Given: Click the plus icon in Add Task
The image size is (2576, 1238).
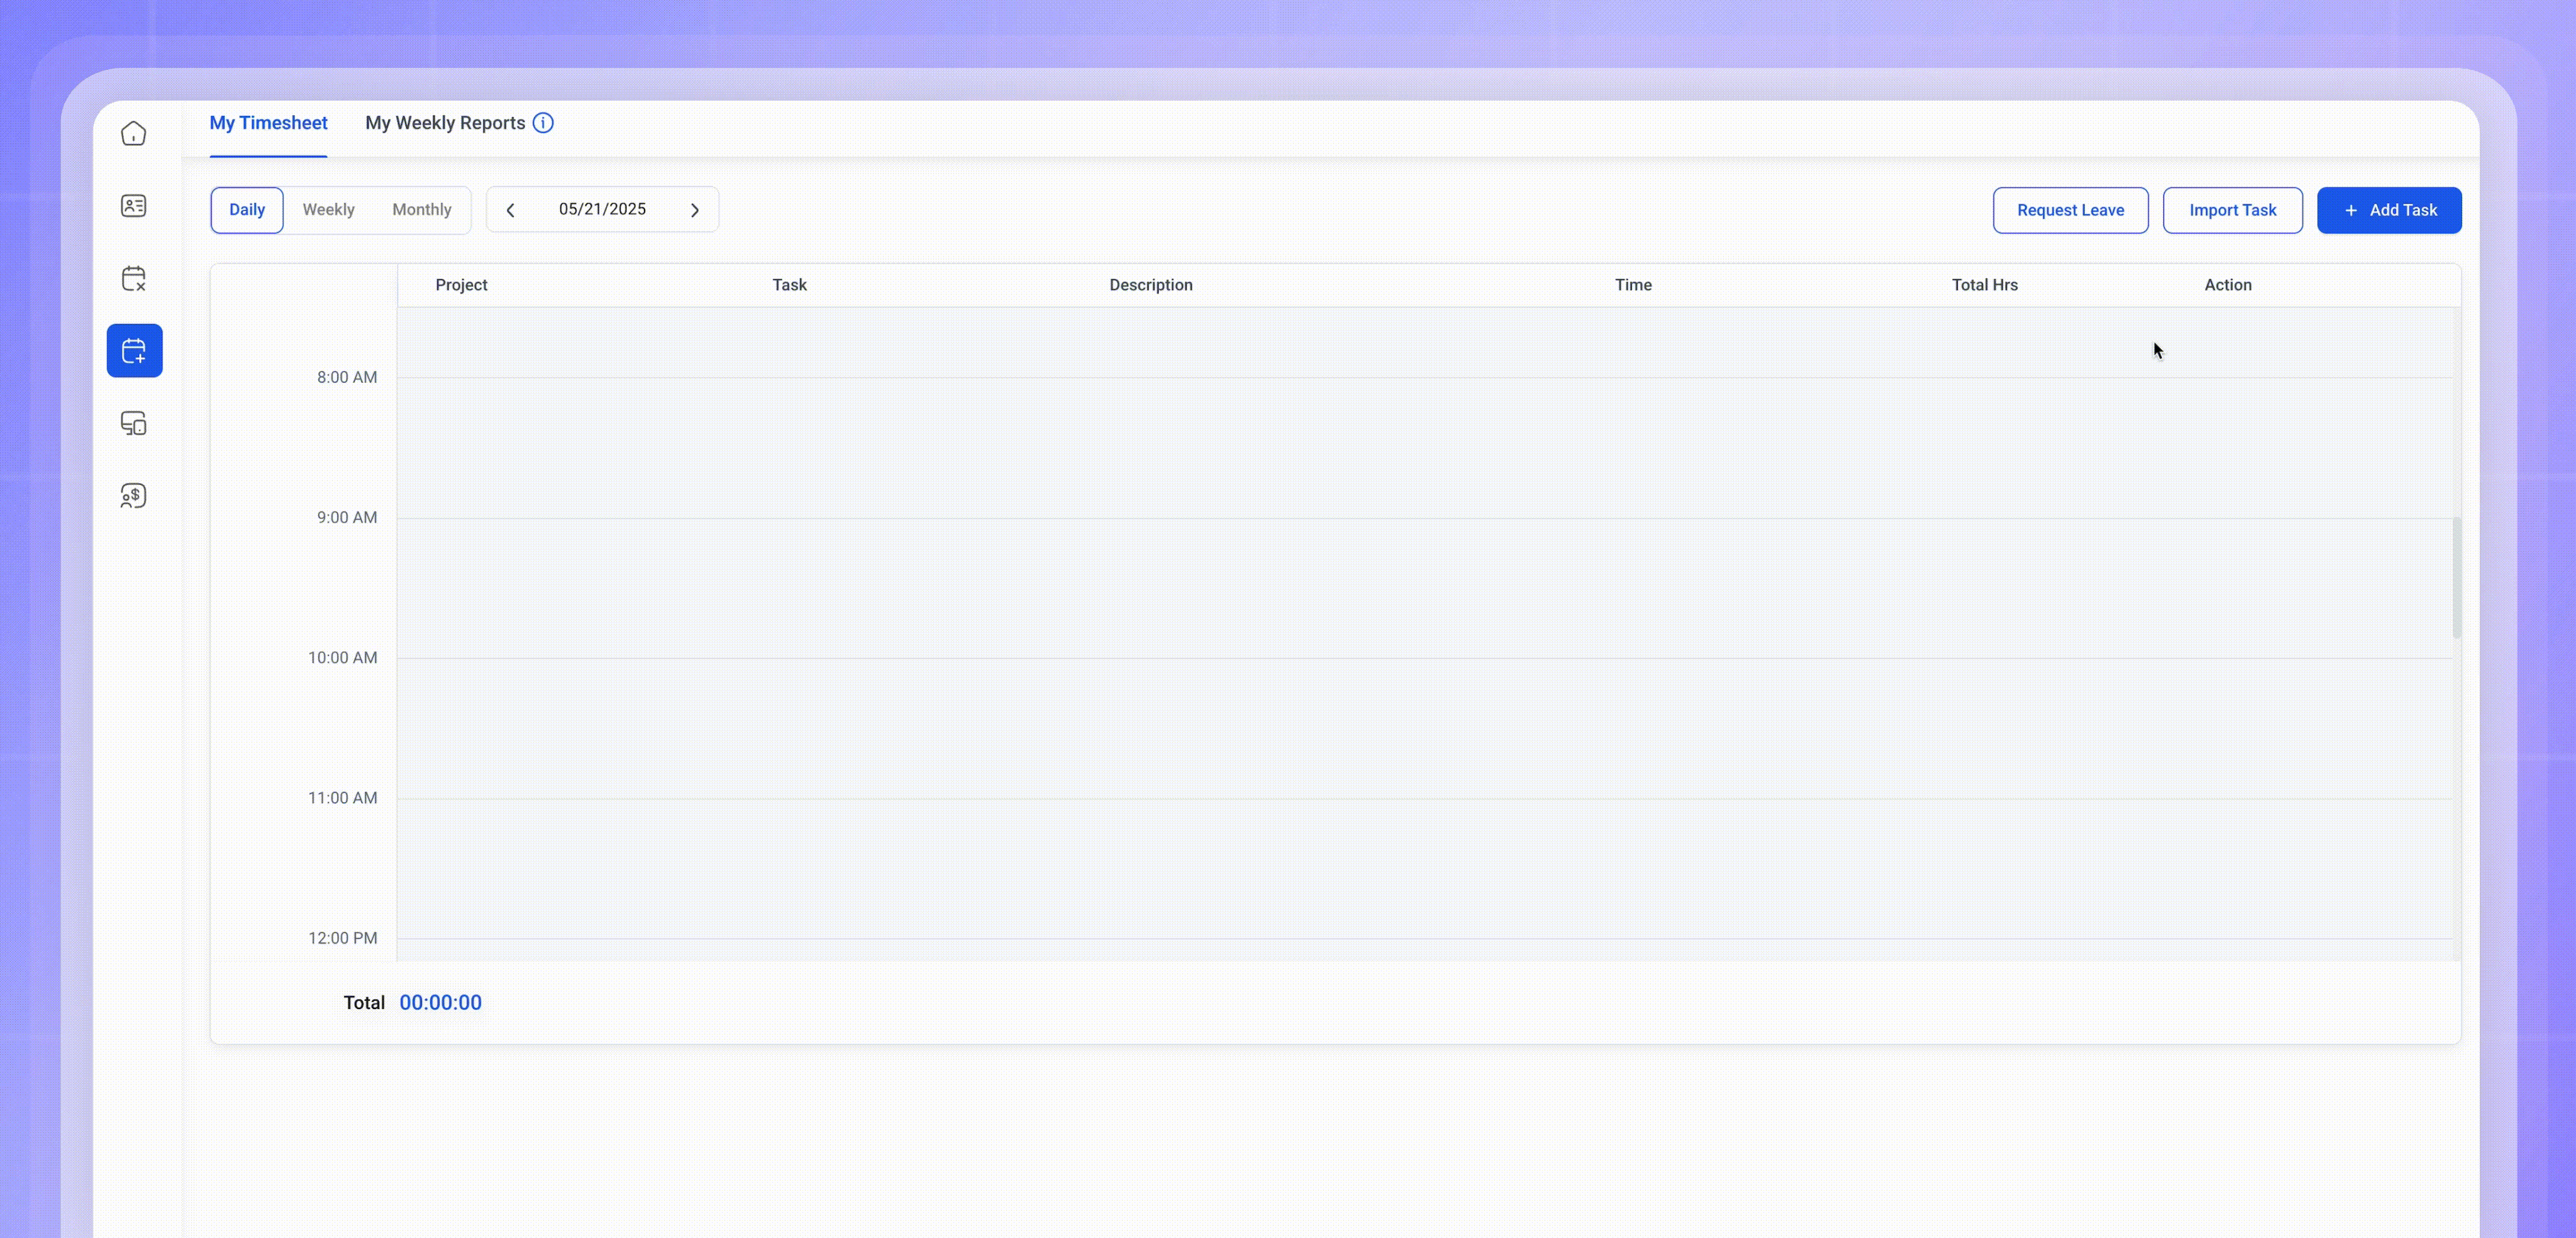Looking at the screenshot, I should click(2351, 211).
